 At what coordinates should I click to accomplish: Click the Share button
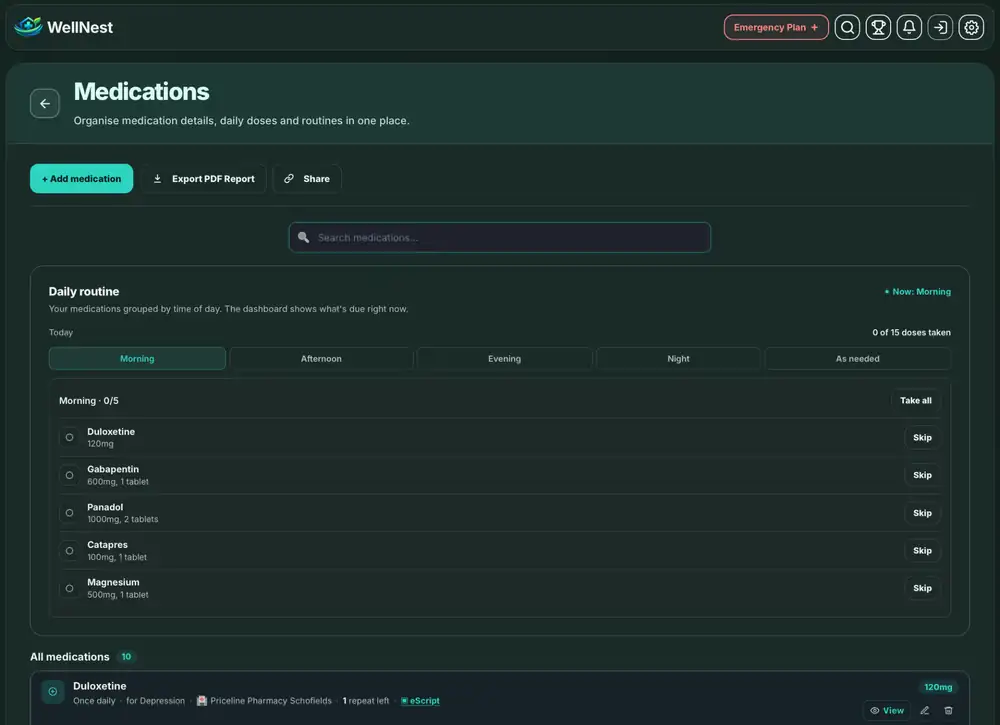tap(307, 179)
